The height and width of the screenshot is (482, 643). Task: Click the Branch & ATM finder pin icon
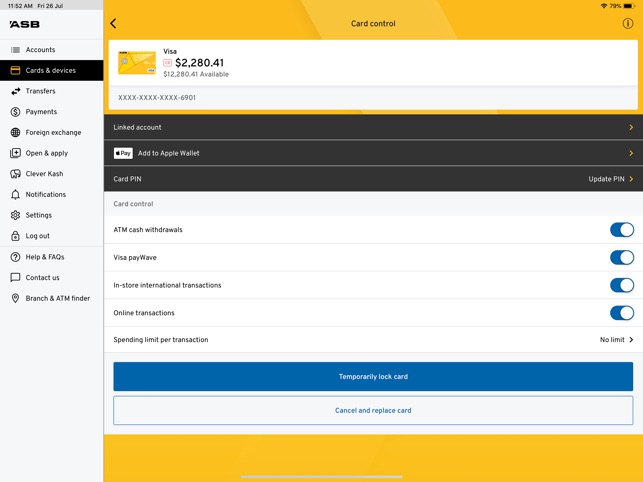pyautogui.click(x=15, y=298)
